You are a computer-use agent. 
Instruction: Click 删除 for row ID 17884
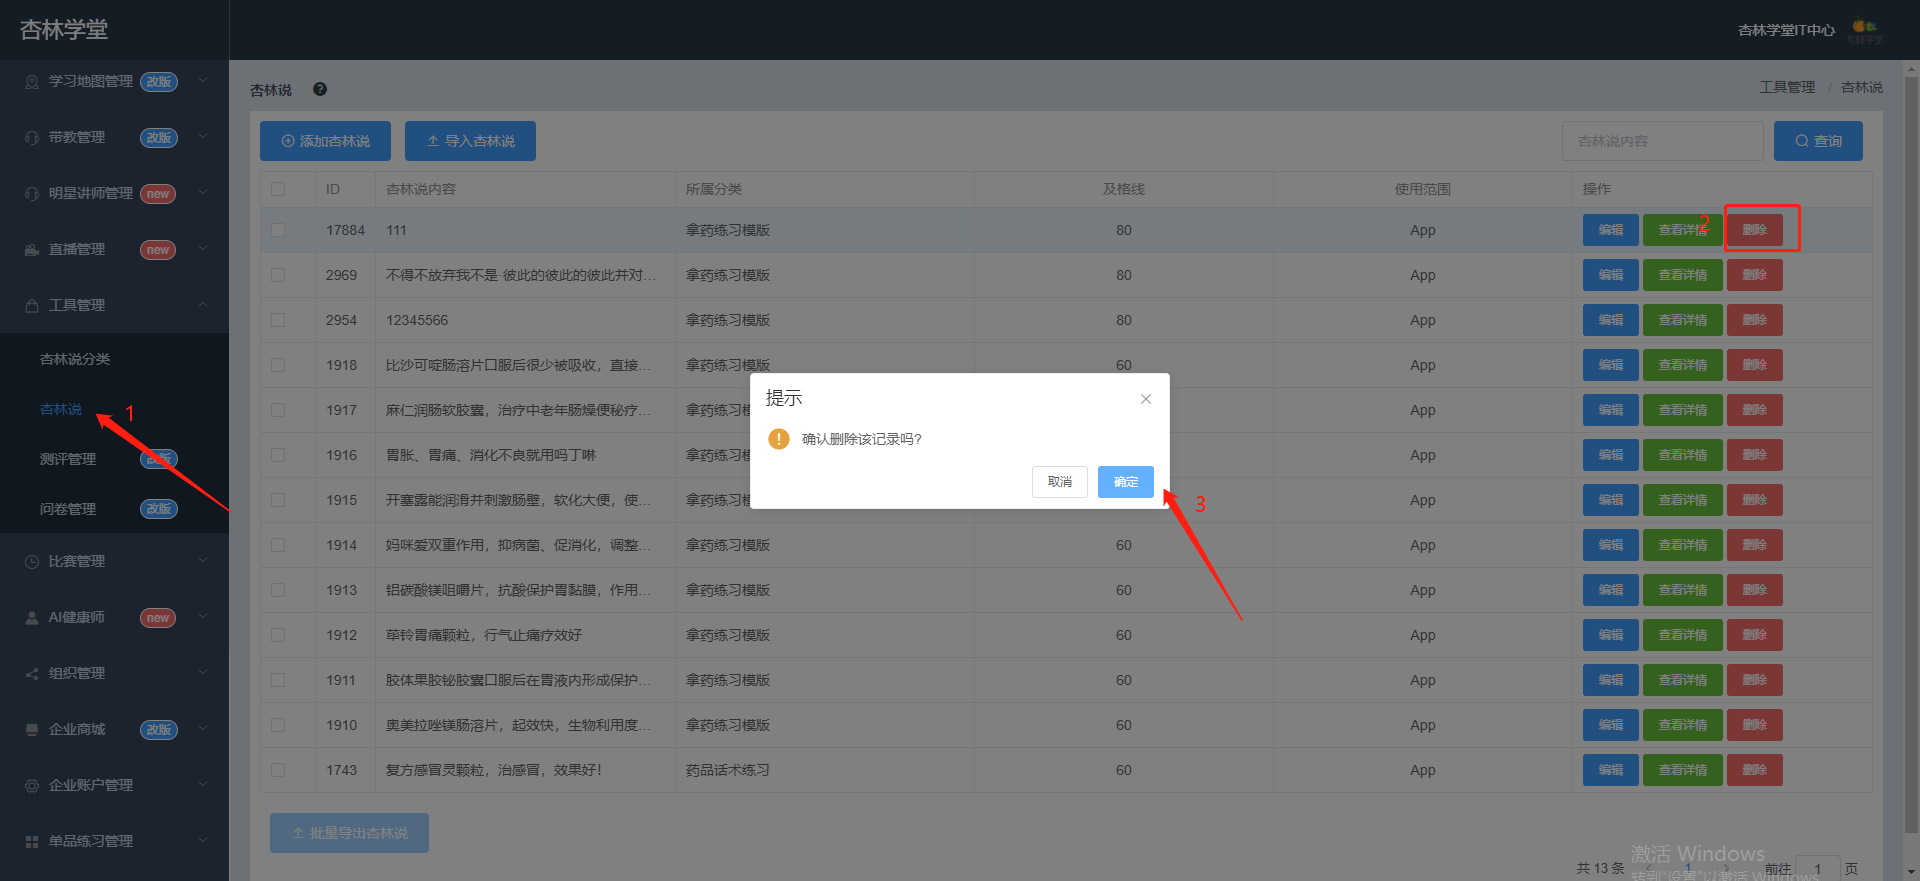(x=1755, y=230)
